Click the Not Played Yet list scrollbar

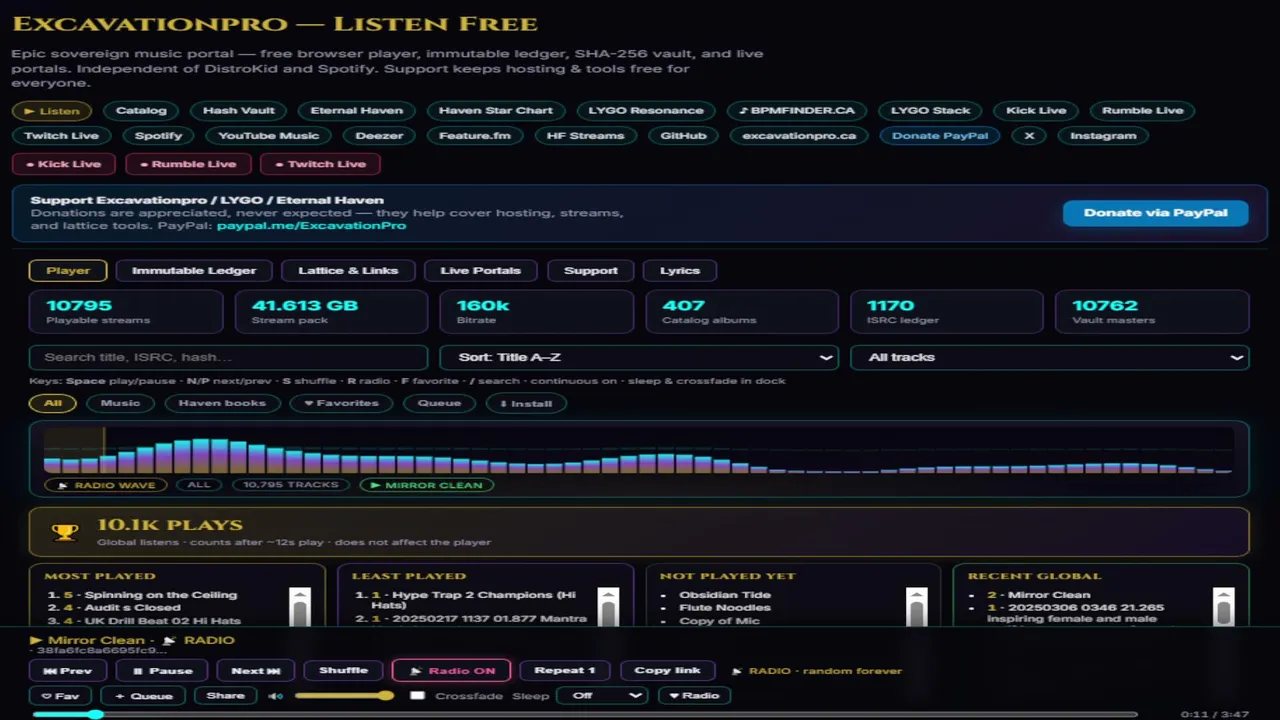tap(916, 606)
